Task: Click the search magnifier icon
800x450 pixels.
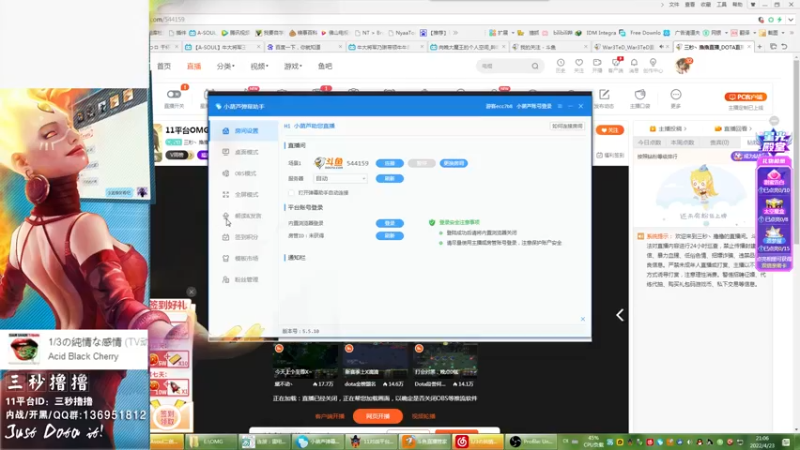Action: [x=535, y=66]
